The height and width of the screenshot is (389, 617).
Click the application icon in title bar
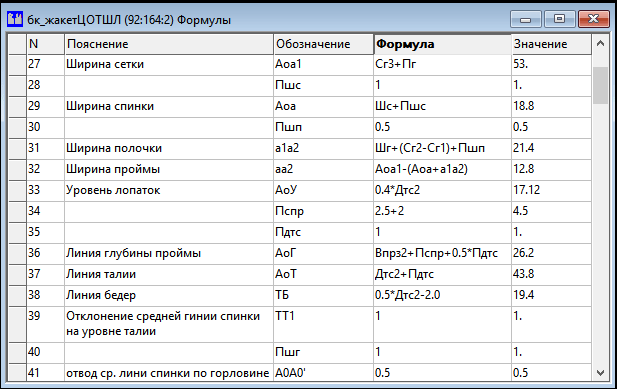pyautogui.click(x=15, y=18)
